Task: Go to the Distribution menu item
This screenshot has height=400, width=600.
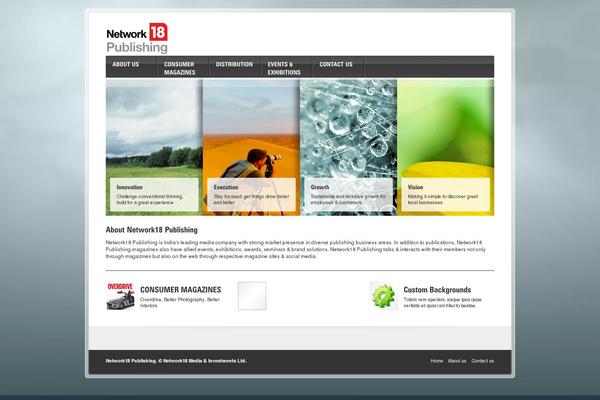Action: pos(234,64)
